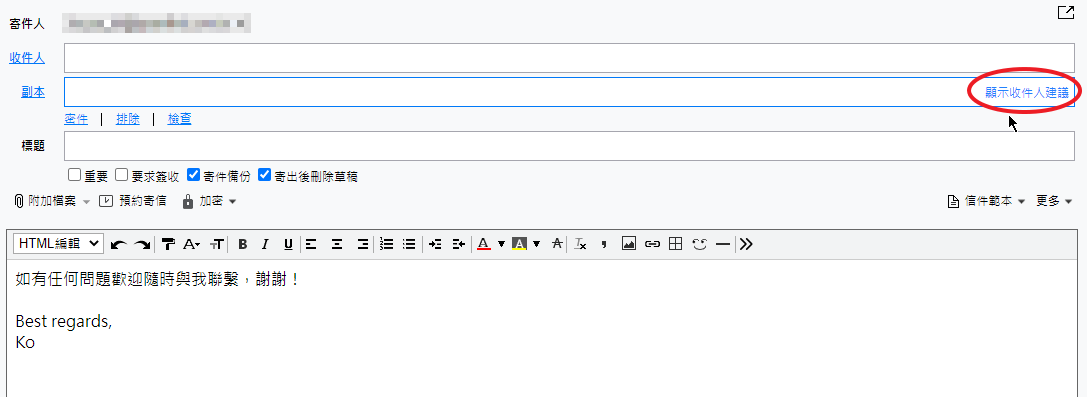Toggle strikethrough formatting
1087x397 pixels.
point(557,244)
